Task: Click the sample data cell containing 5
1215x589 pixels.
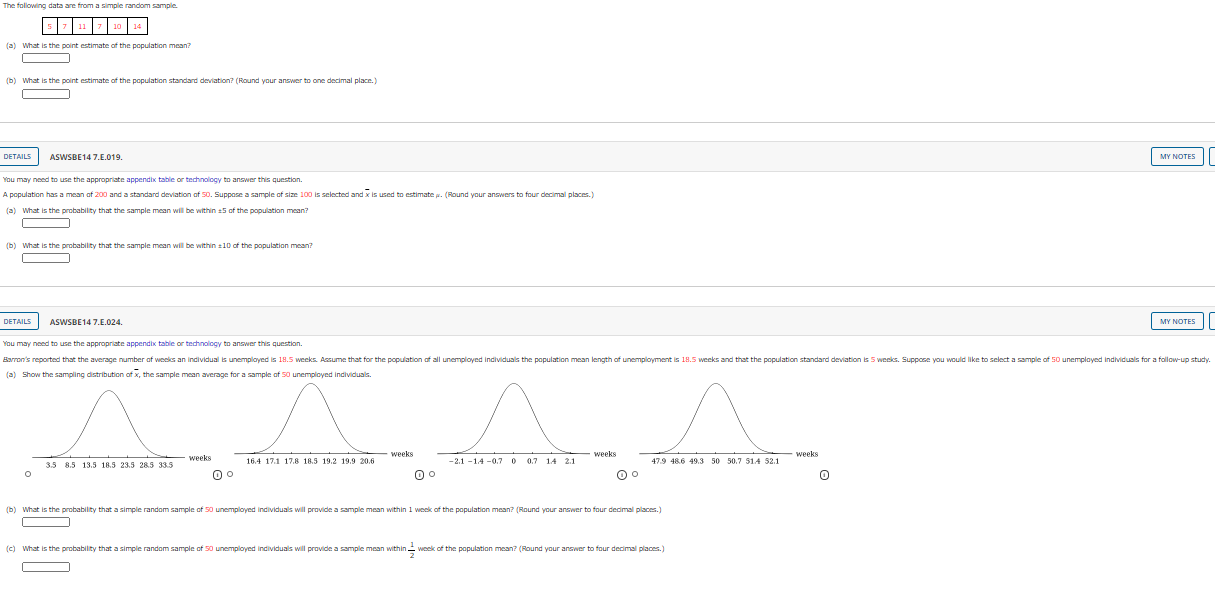Action: 51,25
